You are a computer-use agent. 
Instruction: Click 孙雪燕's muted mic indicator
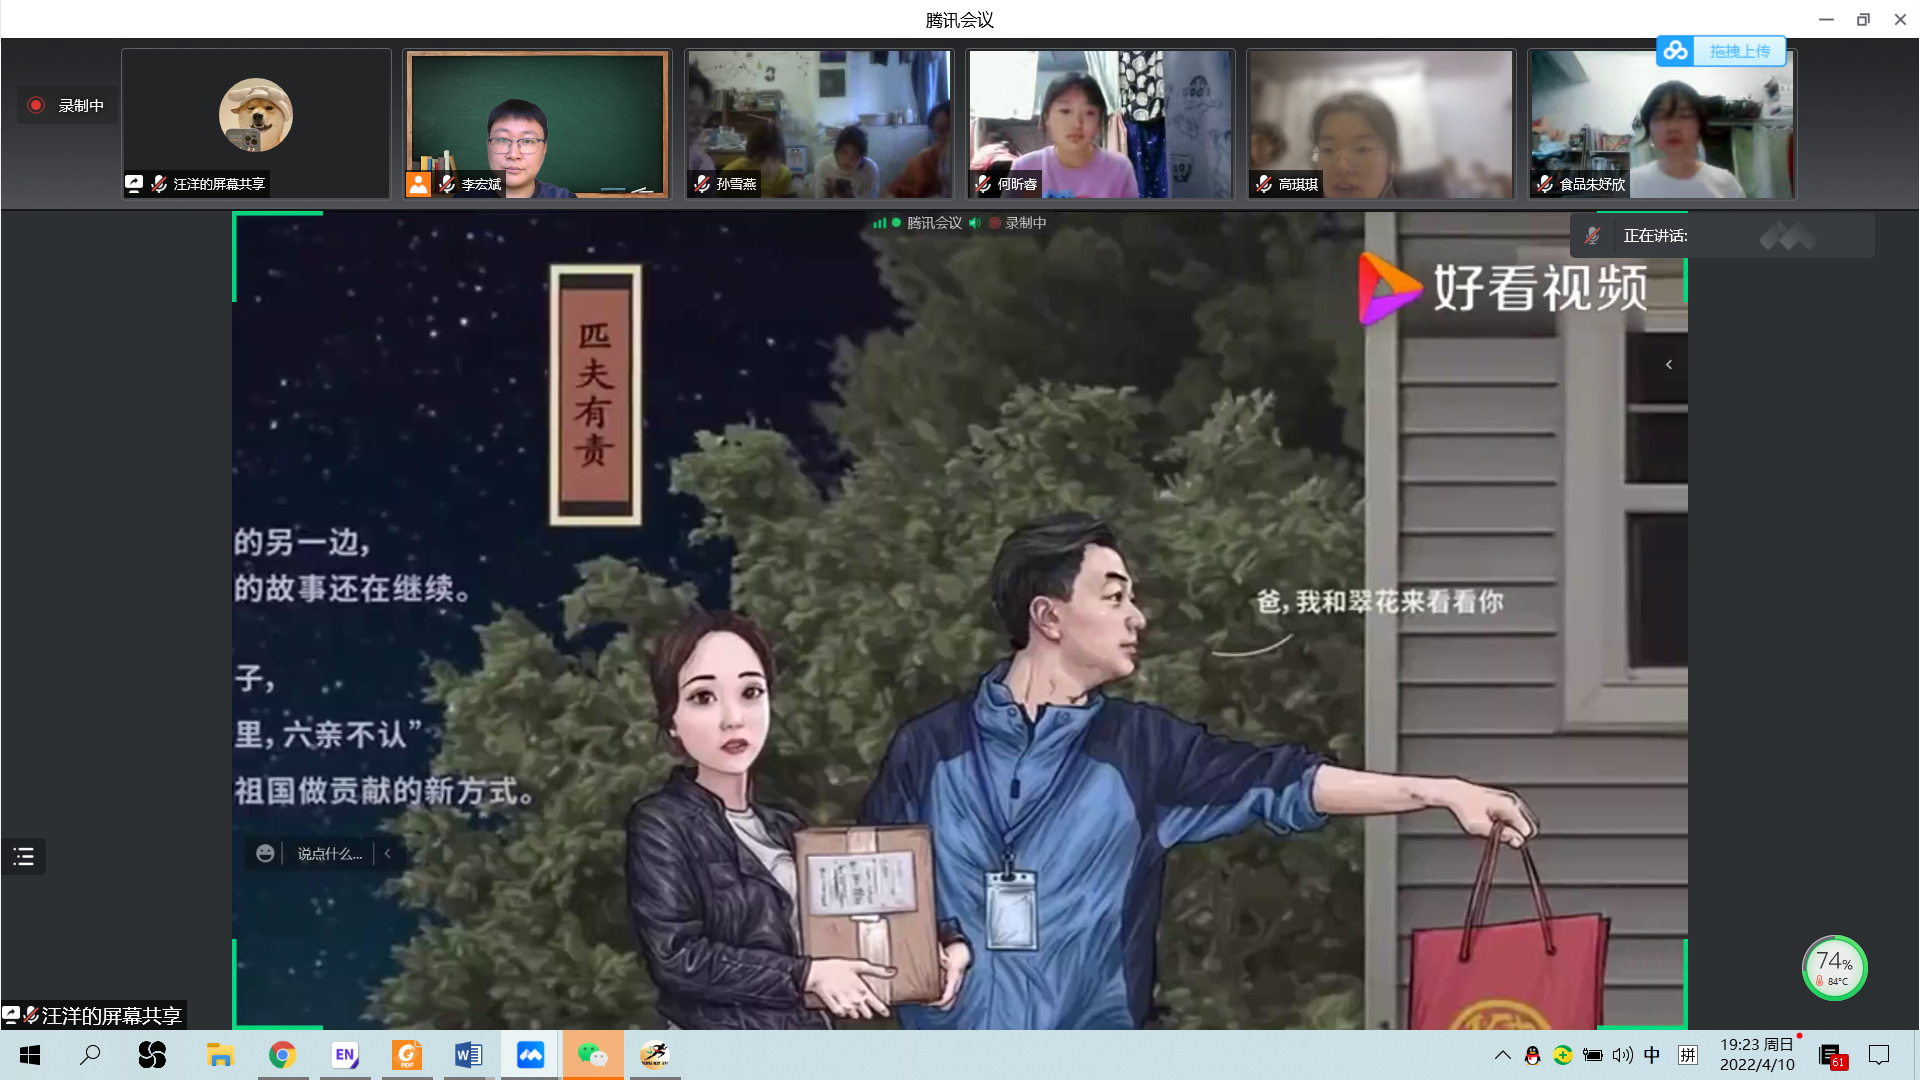click(x=703, y=184)
